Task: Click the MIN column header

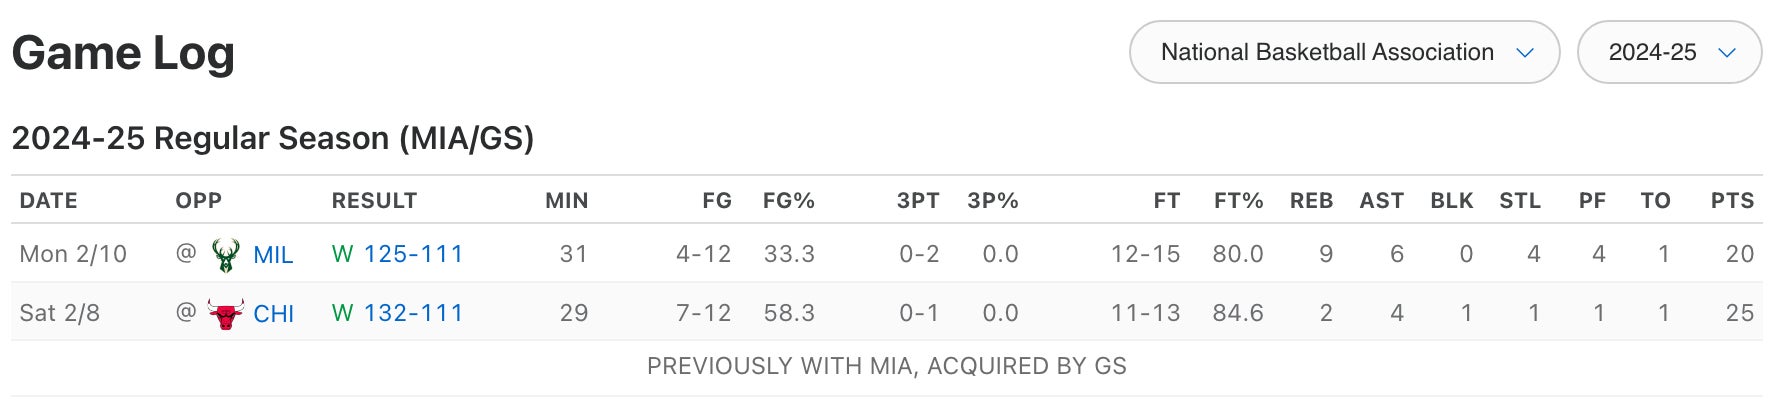Action: 566,201
